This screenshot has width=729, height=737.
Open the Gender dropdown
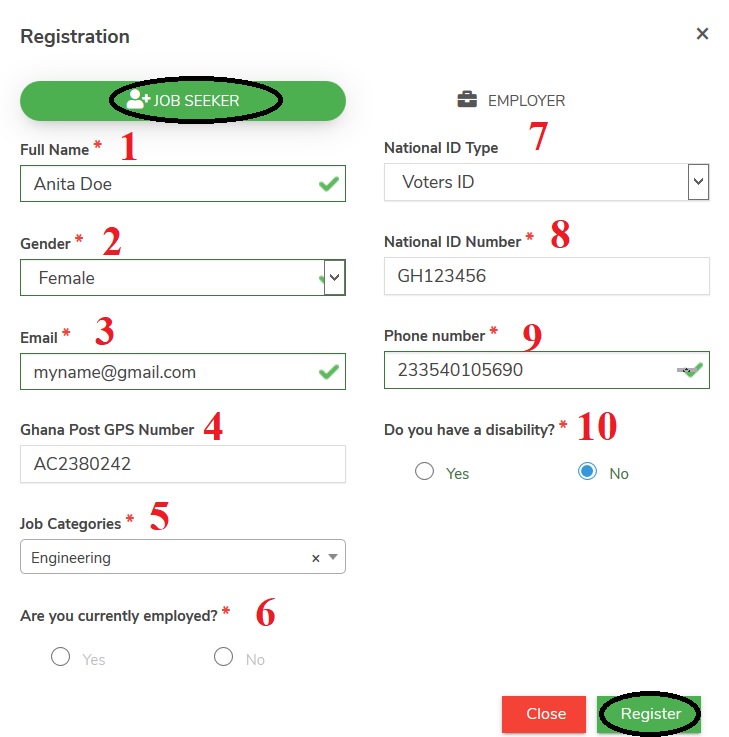335,277
